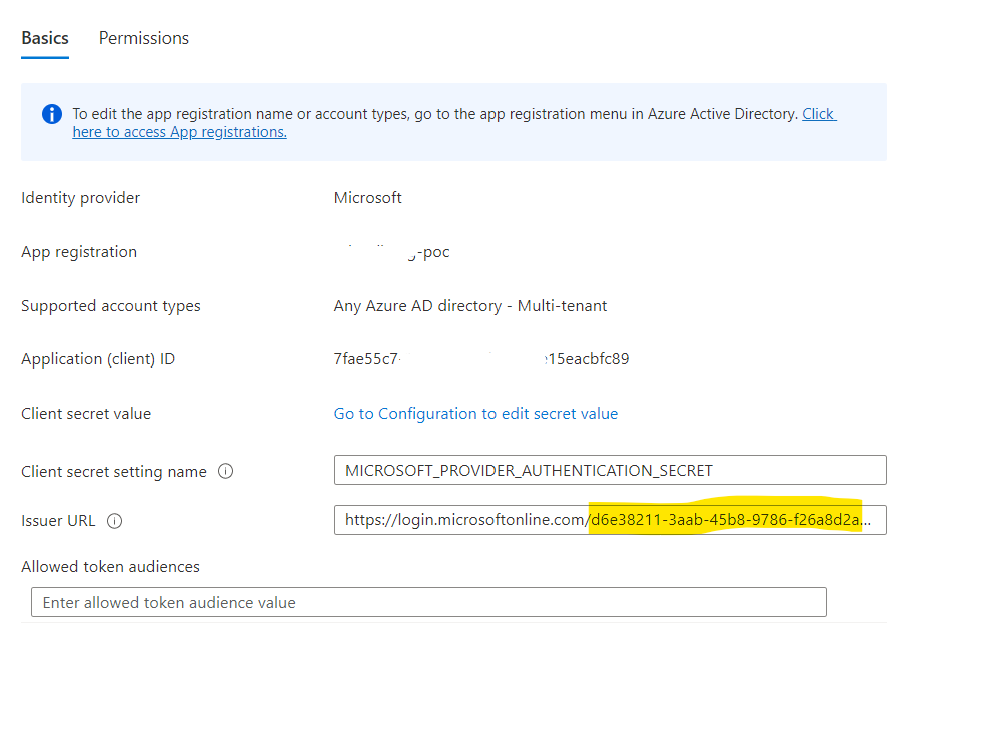Viewport: 984px width, 732px height.
Task: Click the 'Client secret setting name' label
Action: [x=114, y=471]
